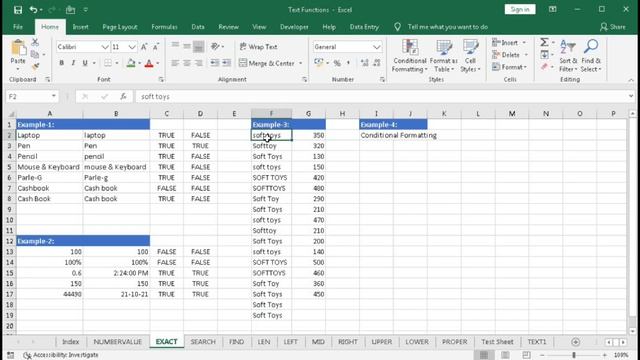The image size is (640, 360).
Task: Click the formula bar showing soft toys
Action: coord(382,97)
